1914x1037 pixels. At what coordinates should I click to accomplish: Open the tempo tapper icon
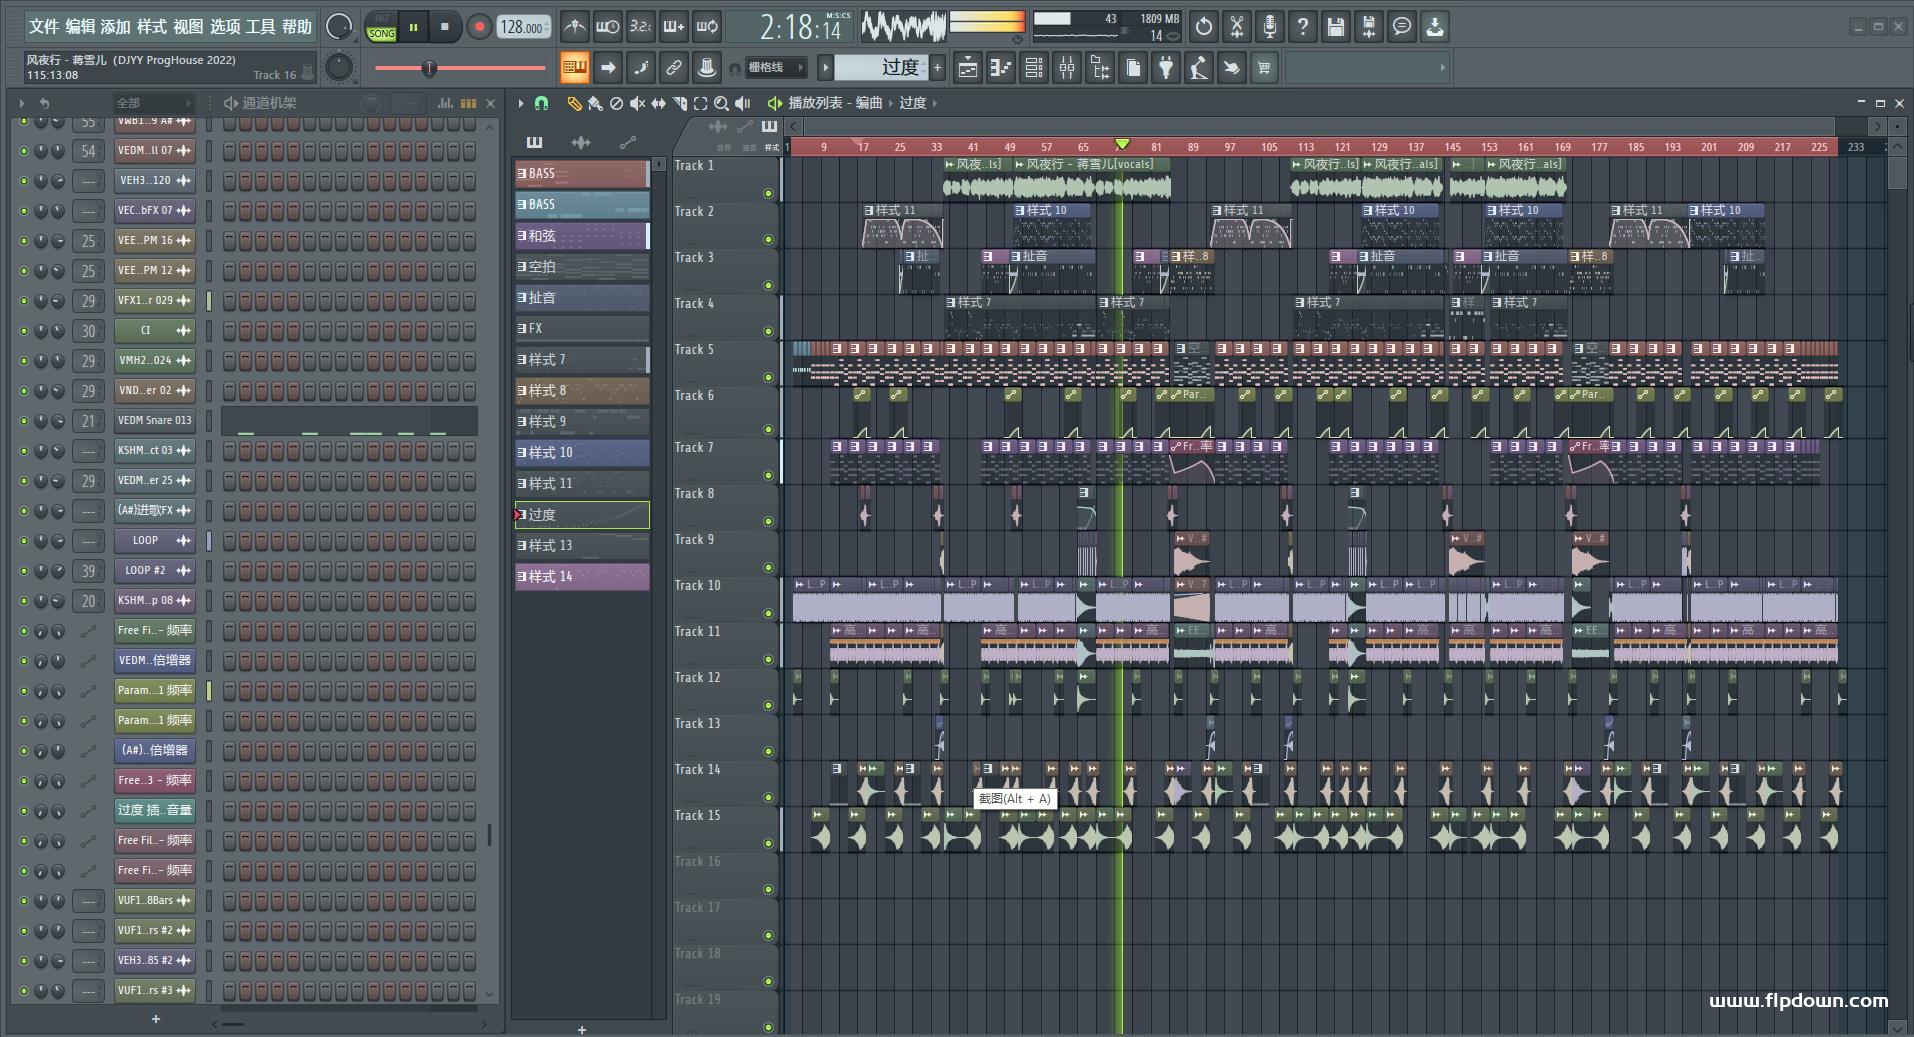pyautogui.click(x=1199, y=68)
